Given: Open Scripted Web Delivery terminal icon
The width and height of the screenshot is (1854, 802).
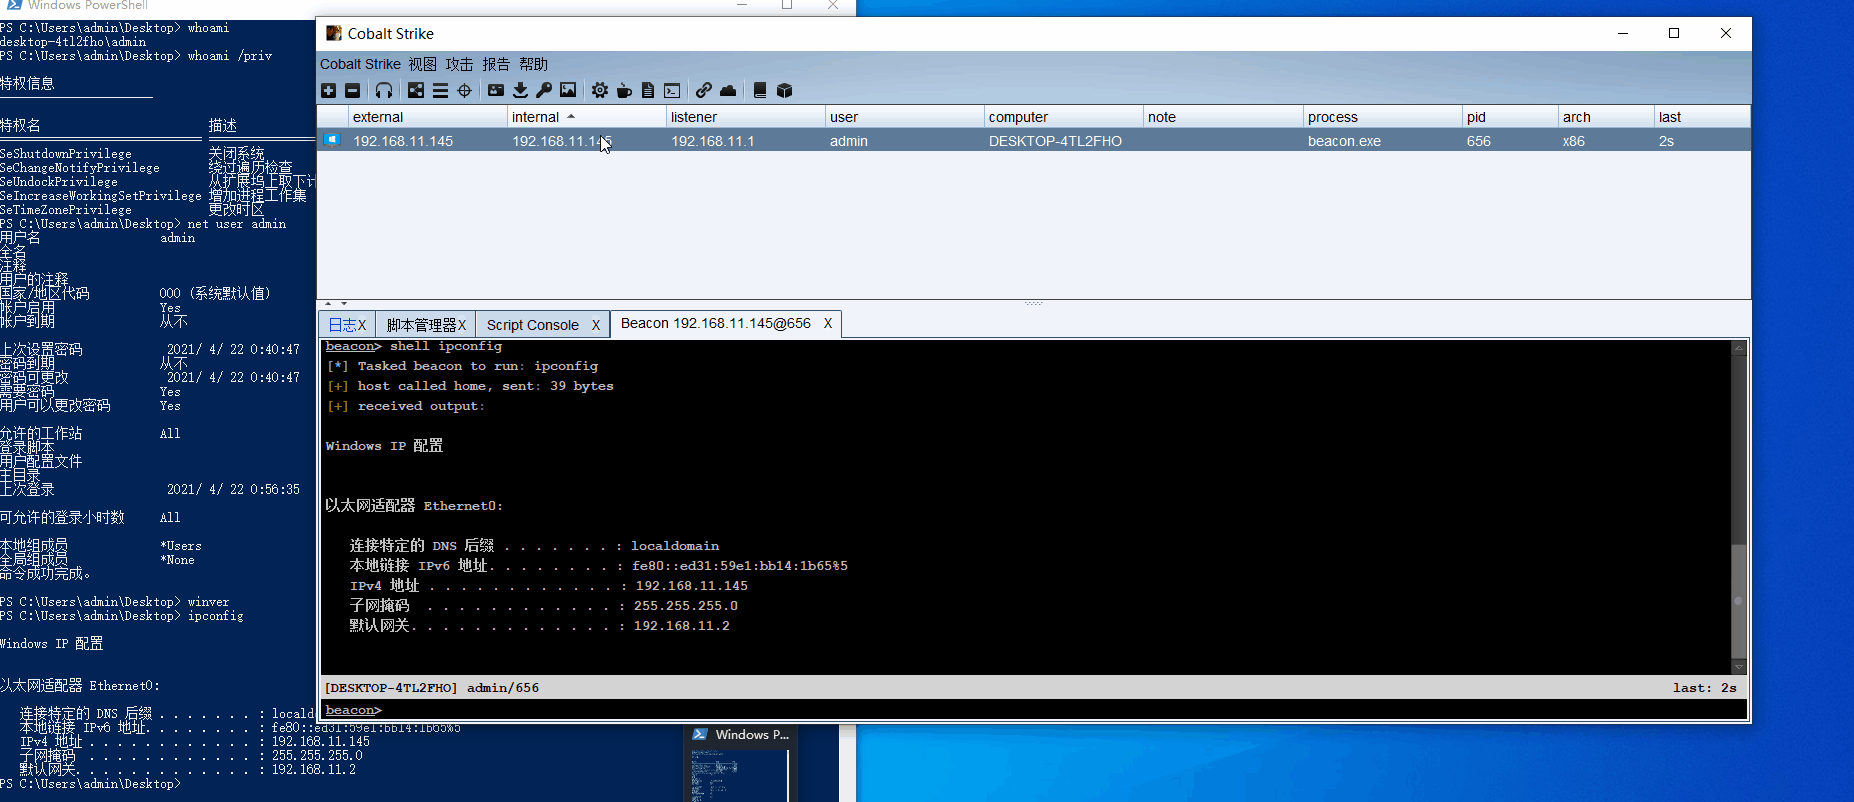Looking at the screenshot, I should coord(672,91).
